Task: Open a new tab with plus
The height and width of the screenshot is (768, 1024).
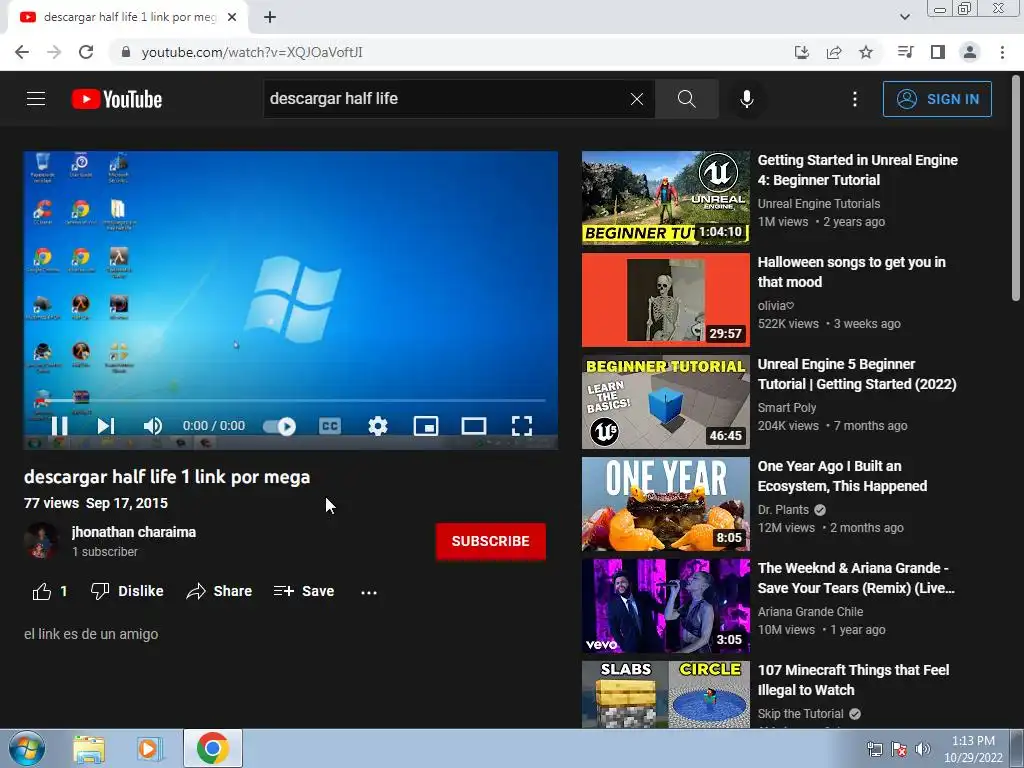Action: (270, 18)
